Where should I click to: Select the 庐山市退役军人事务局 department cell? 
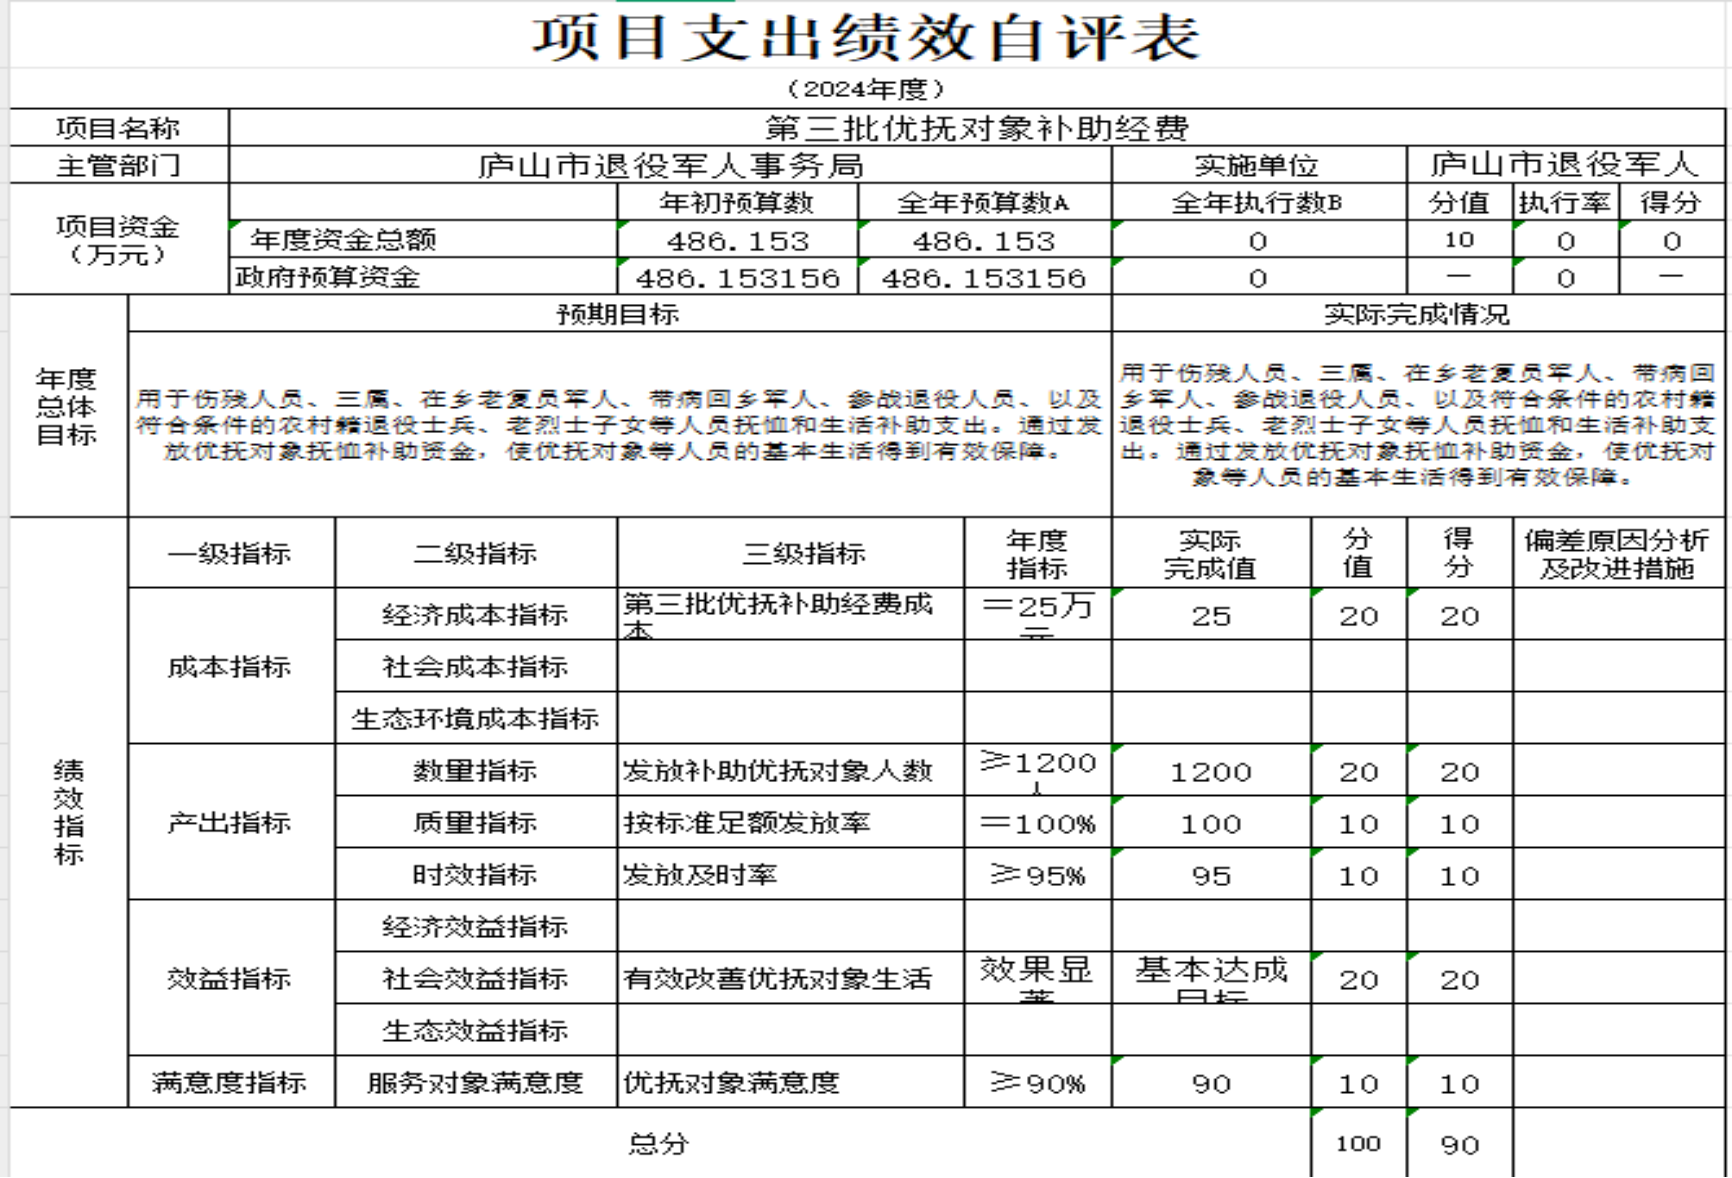(x=670, y=165)
